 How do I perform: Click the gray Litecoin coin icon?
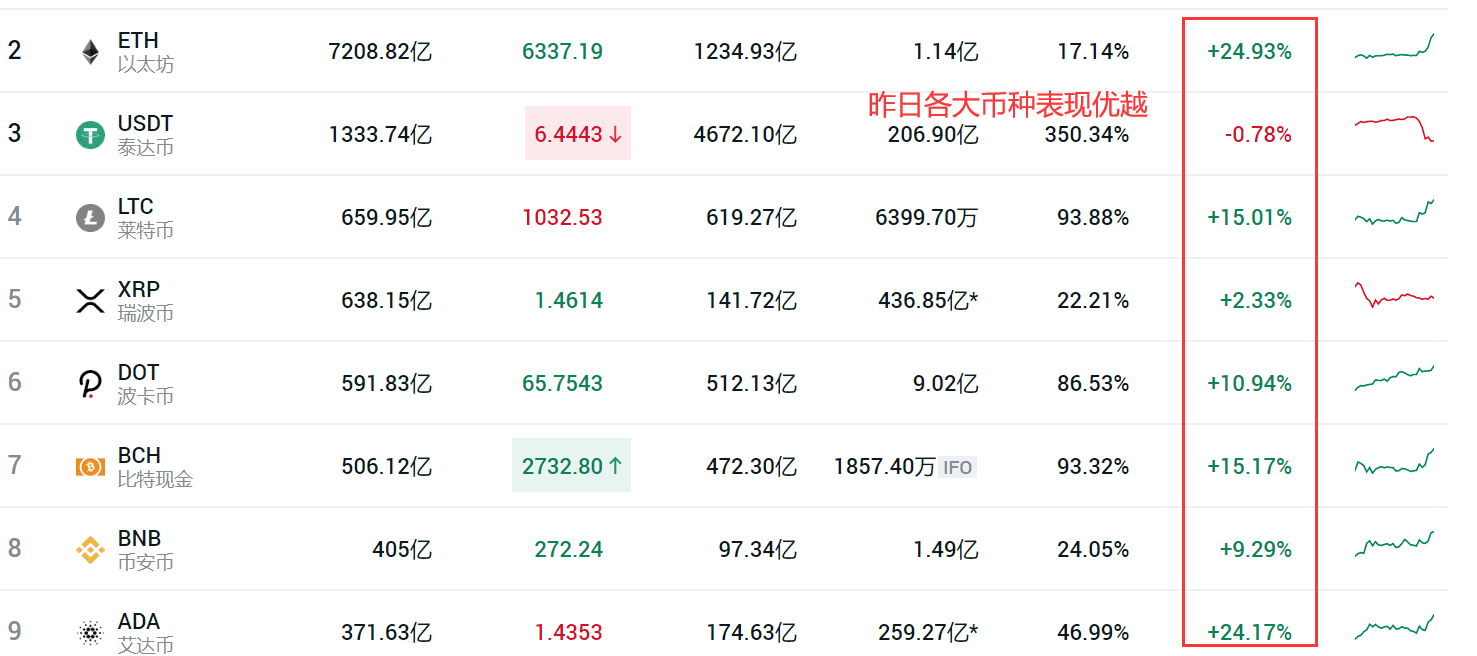point(90,218)
